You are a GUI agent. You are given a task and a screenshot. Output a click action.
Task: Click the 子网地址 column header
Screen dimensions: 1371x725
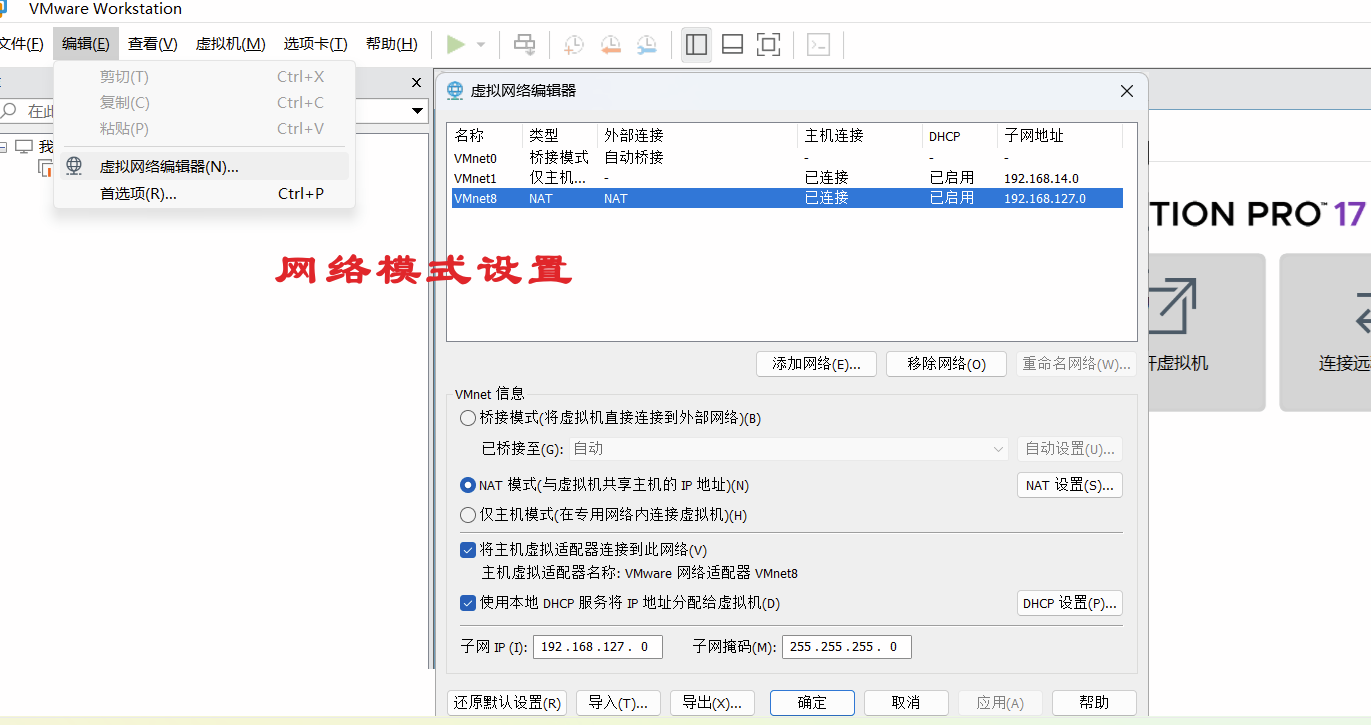pyautogui.click(x=1060, y=136)
